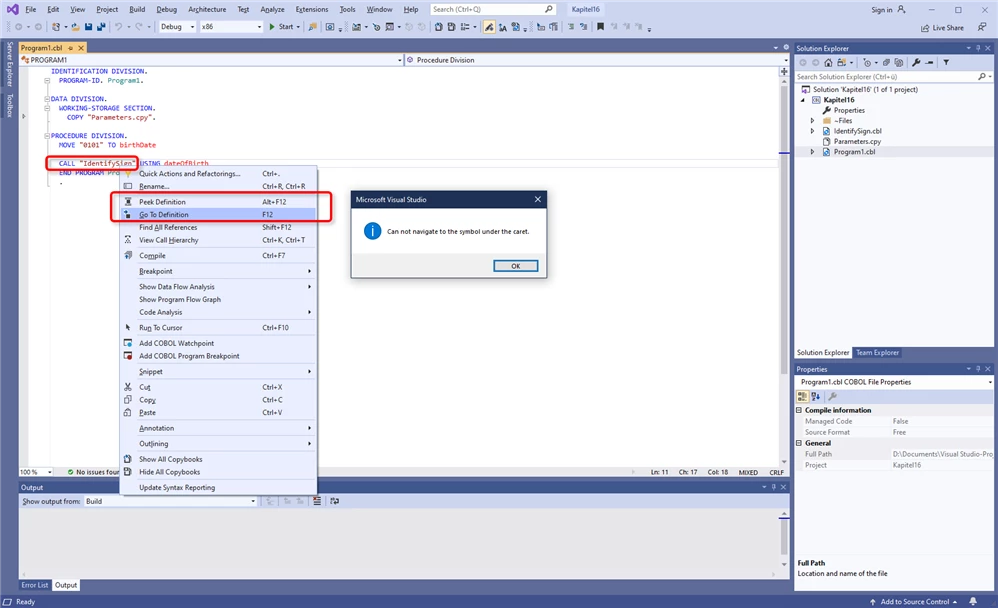
Task: Click OK in the Microsoft Visual Studio dialog
Action: 516,266
